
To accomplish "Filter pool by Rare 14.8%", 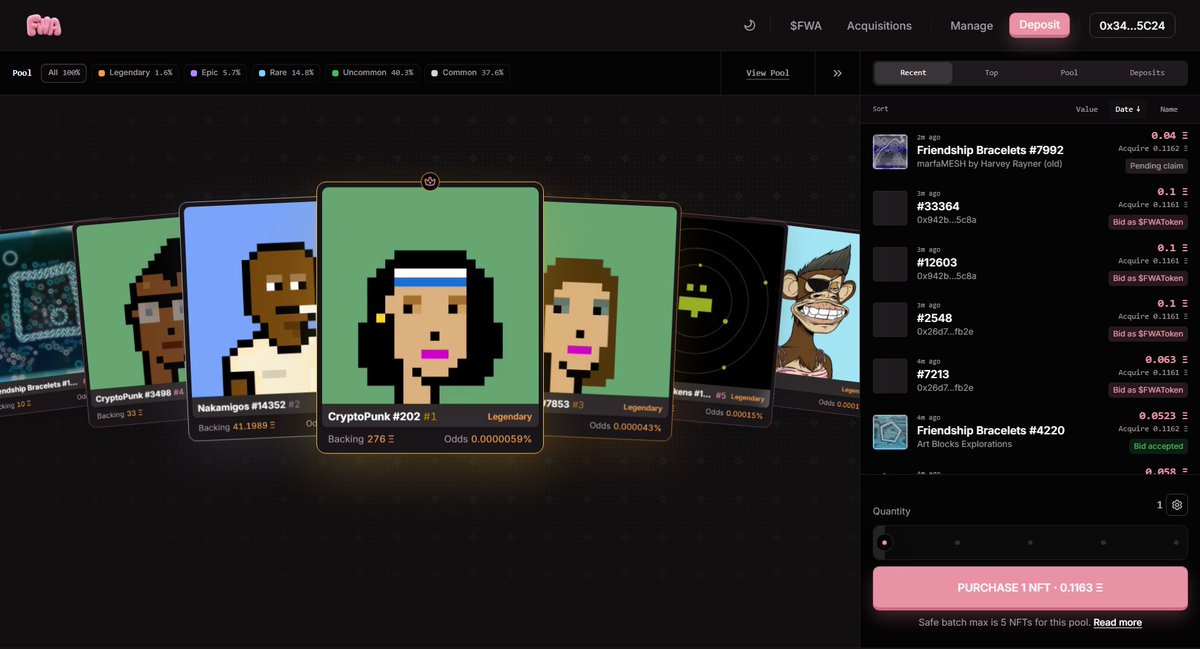I will coord(286,73).
